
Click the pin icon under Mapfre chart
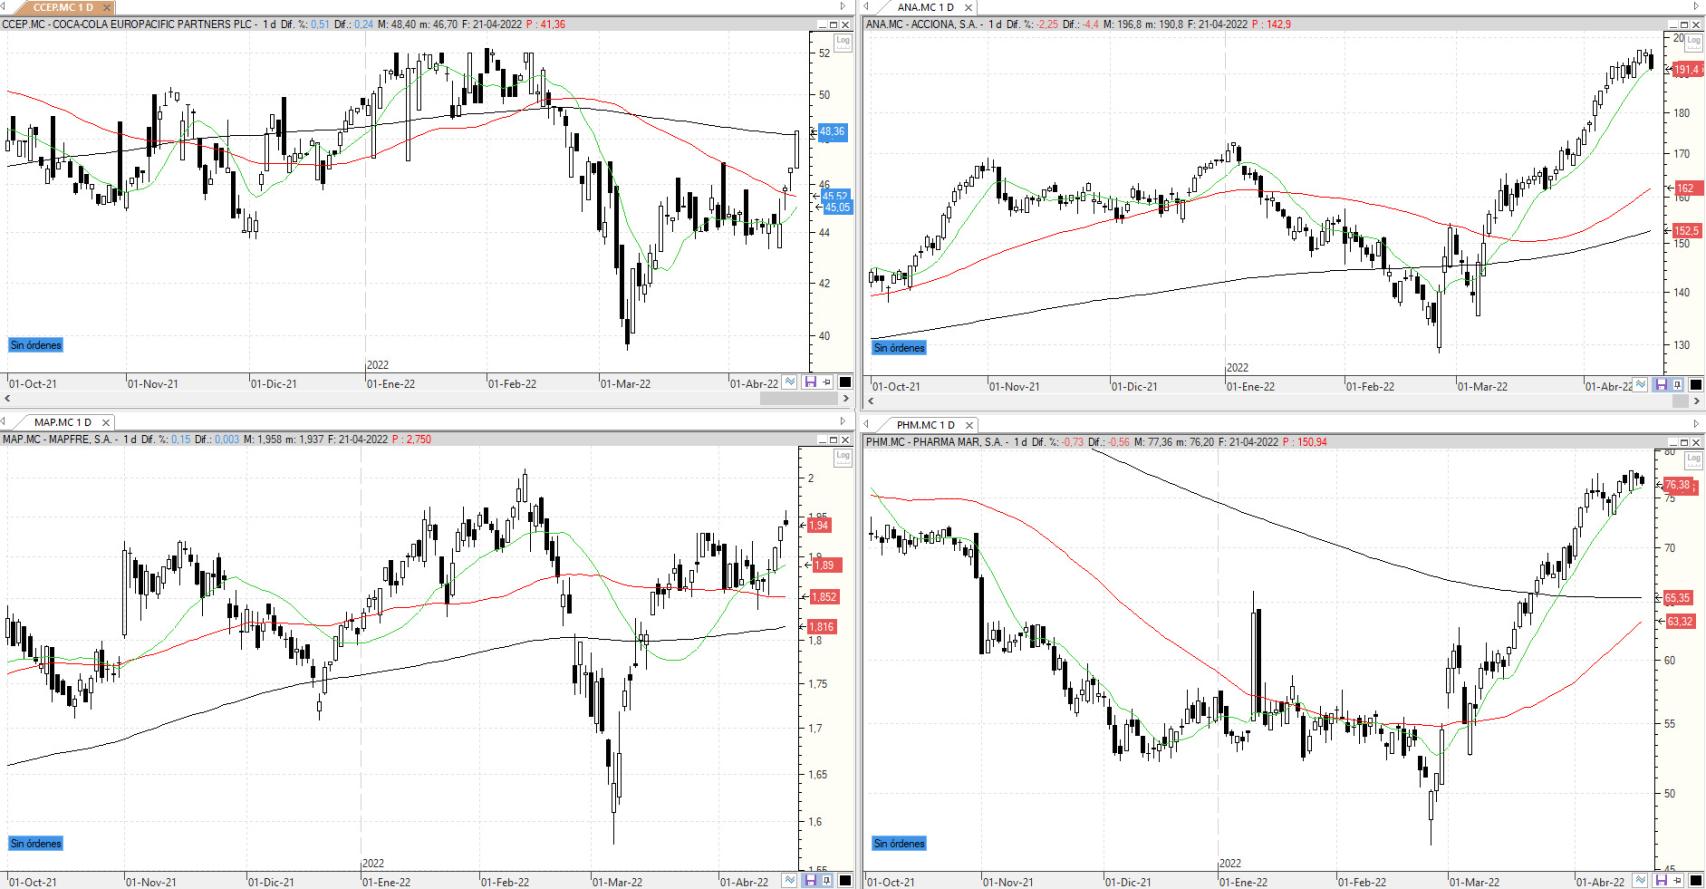tap(827, 880)
